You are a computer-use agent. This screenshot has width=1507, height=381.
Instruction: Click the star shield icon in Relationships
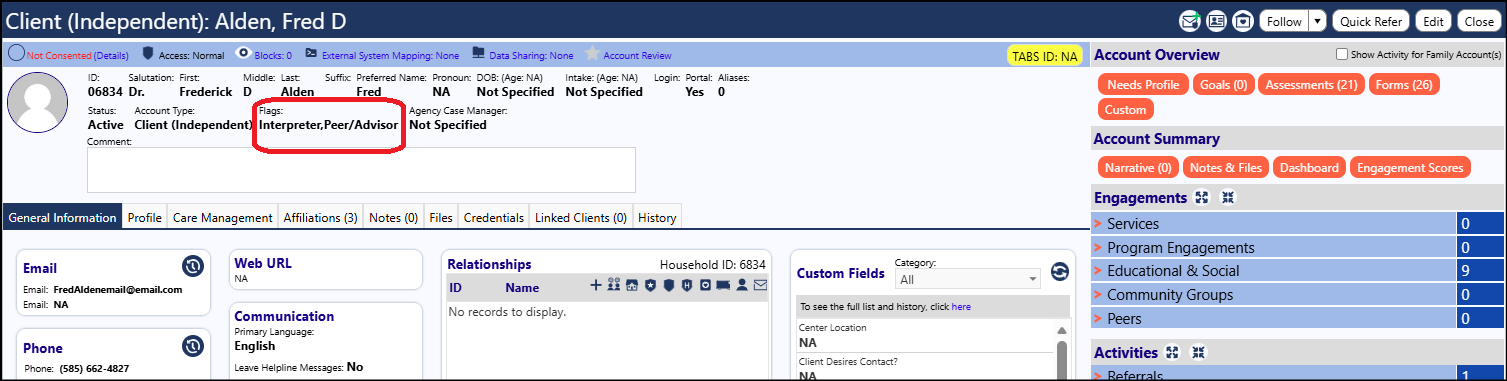coord(650,286)
